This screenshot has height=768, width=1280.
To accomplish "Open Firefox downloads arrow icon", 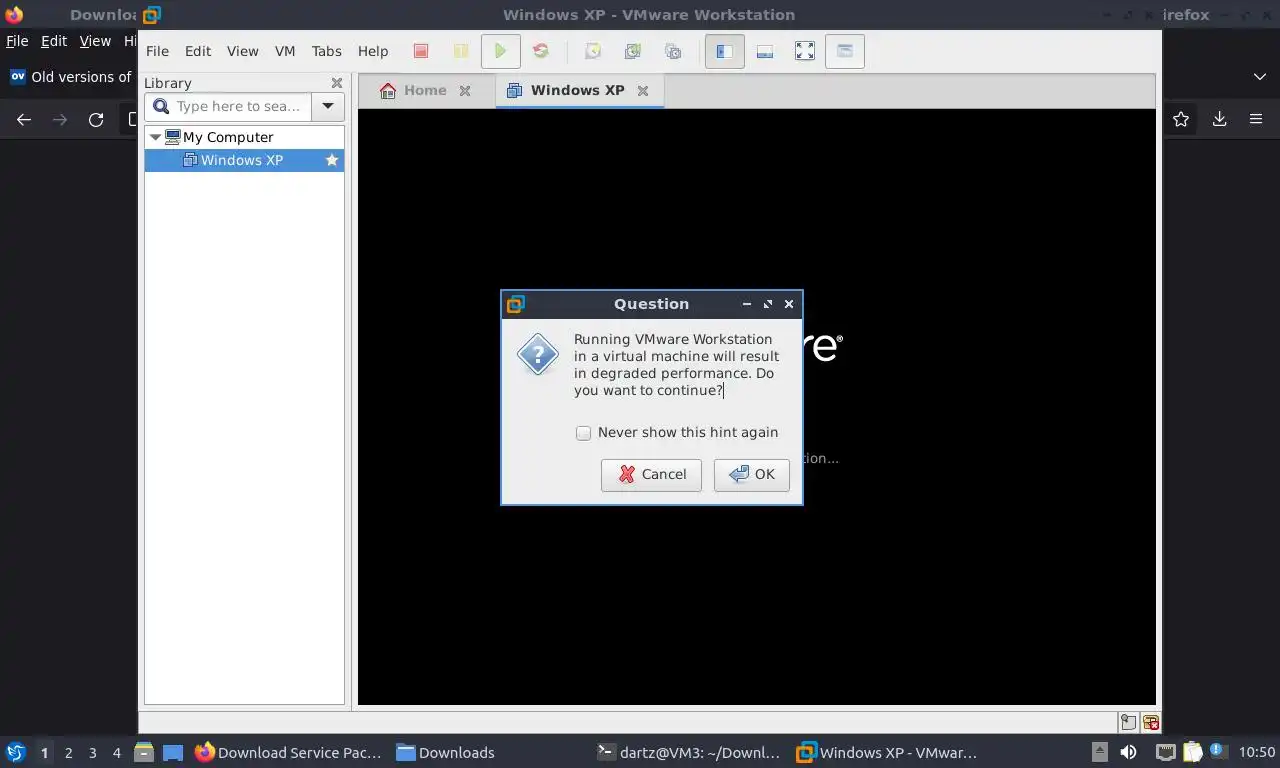I will [x=1219, y=119].
